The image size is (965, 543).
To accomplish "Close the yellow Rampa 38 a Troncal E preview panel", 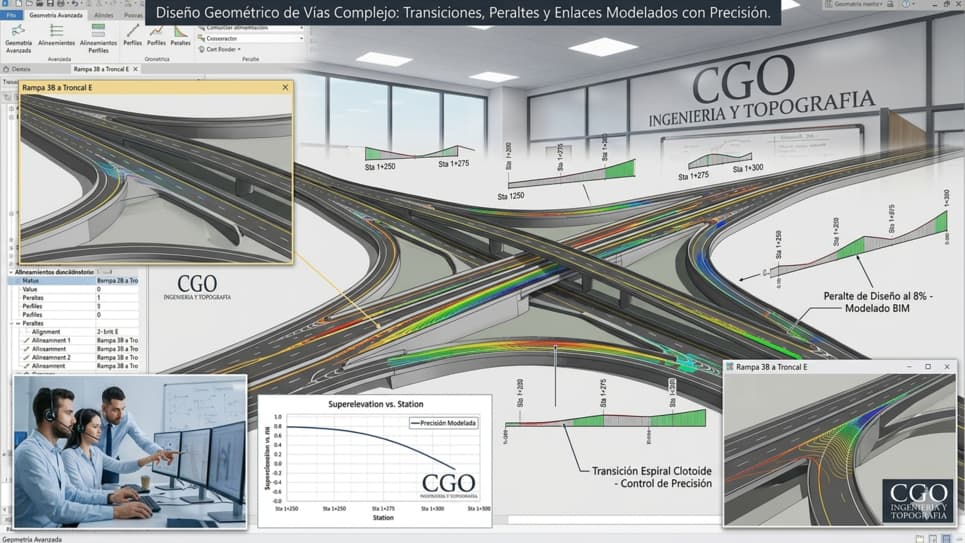I will pos(285,87).
